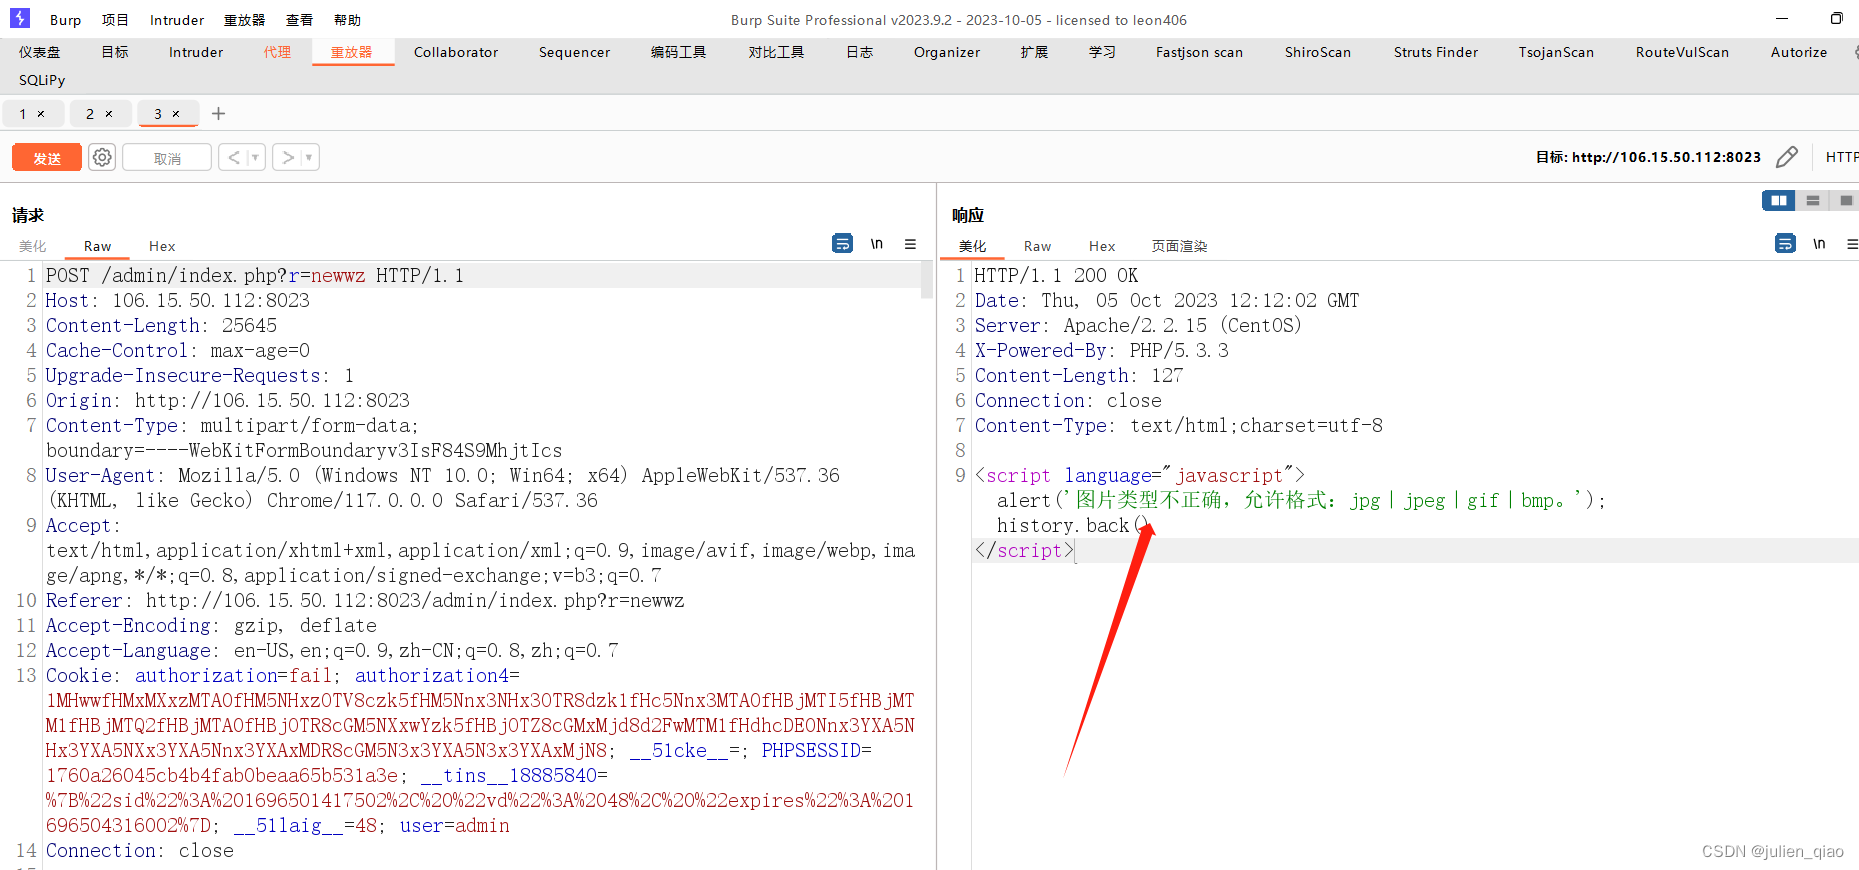
Task: Switch to the Intruder tool tab
Action: click(x=196, y=52)
